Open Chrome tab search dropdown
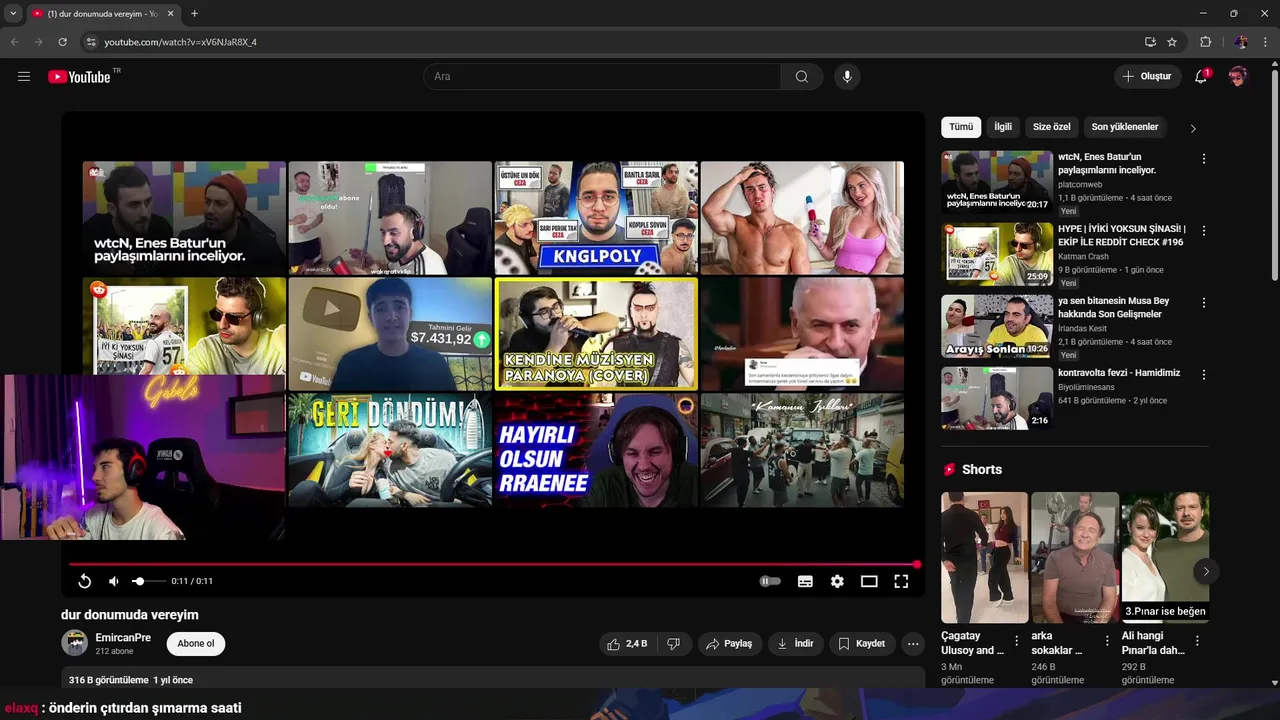 pyautogui.click(x=13, y=14)
